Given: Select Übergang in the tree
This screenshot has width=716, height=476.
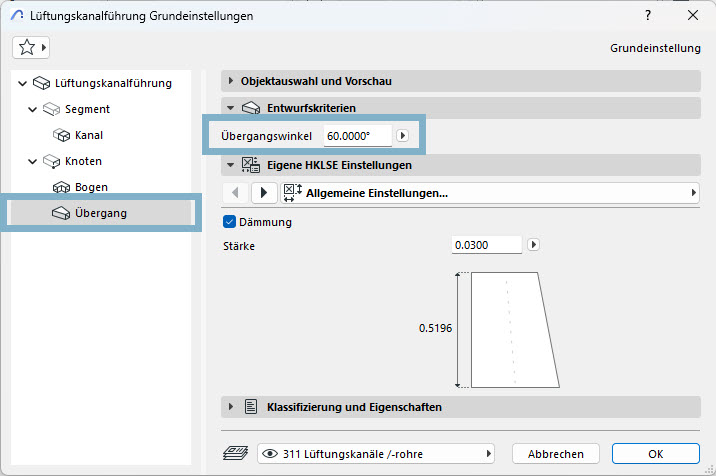Looking at the screenshot, I should 101,213.
